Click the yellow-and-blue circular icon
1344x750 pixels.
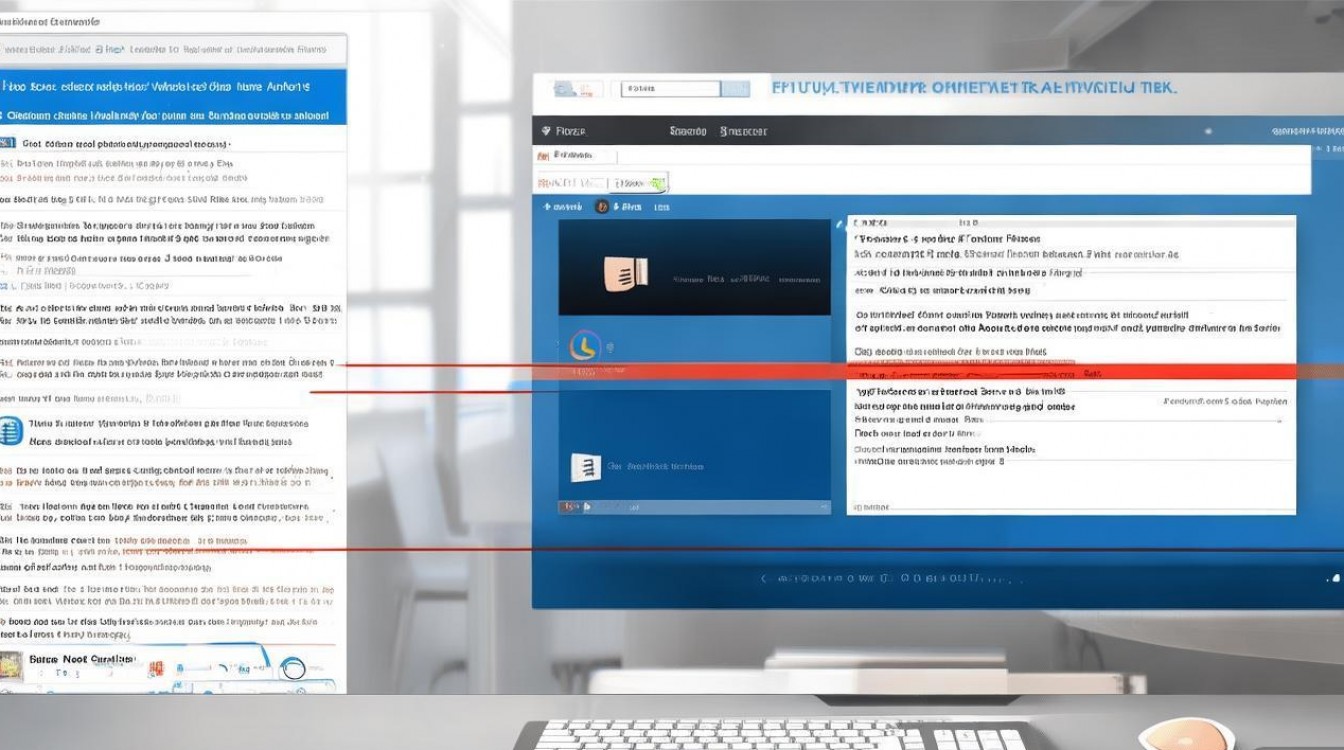[584, 347]
